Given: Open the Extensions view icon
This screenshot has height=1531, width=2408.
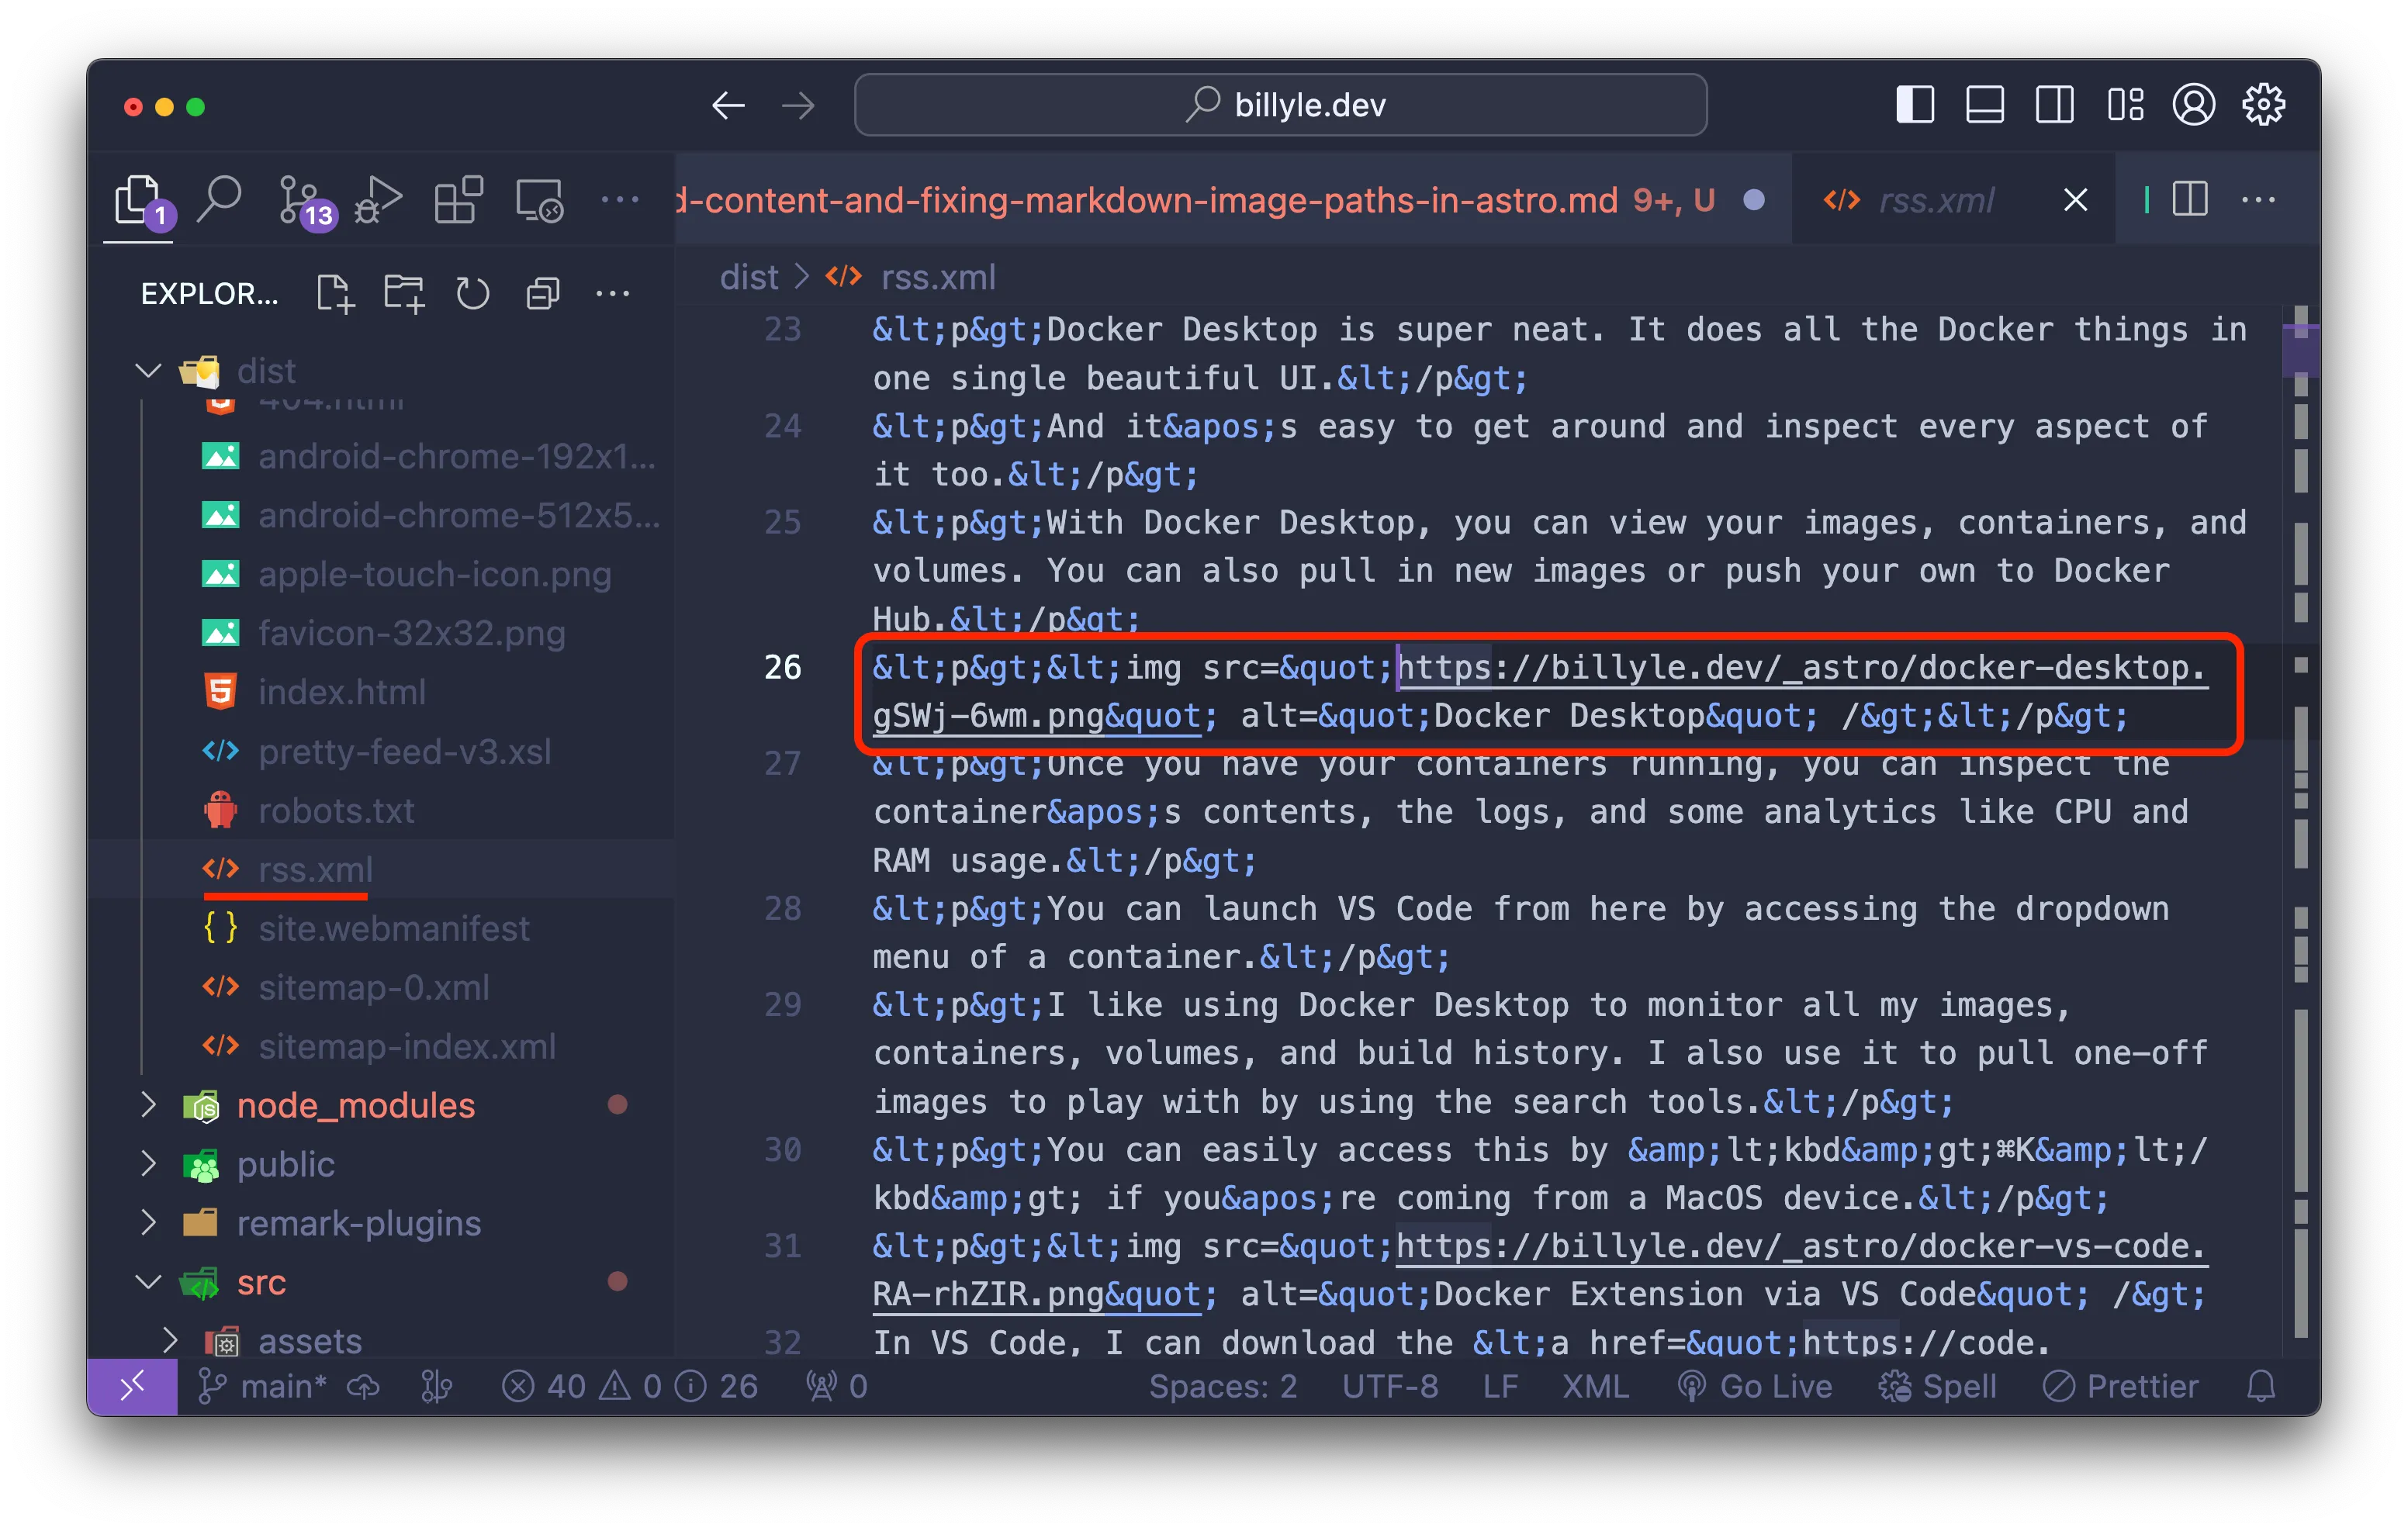Looking at the screenshot, I should coord(458,200).
